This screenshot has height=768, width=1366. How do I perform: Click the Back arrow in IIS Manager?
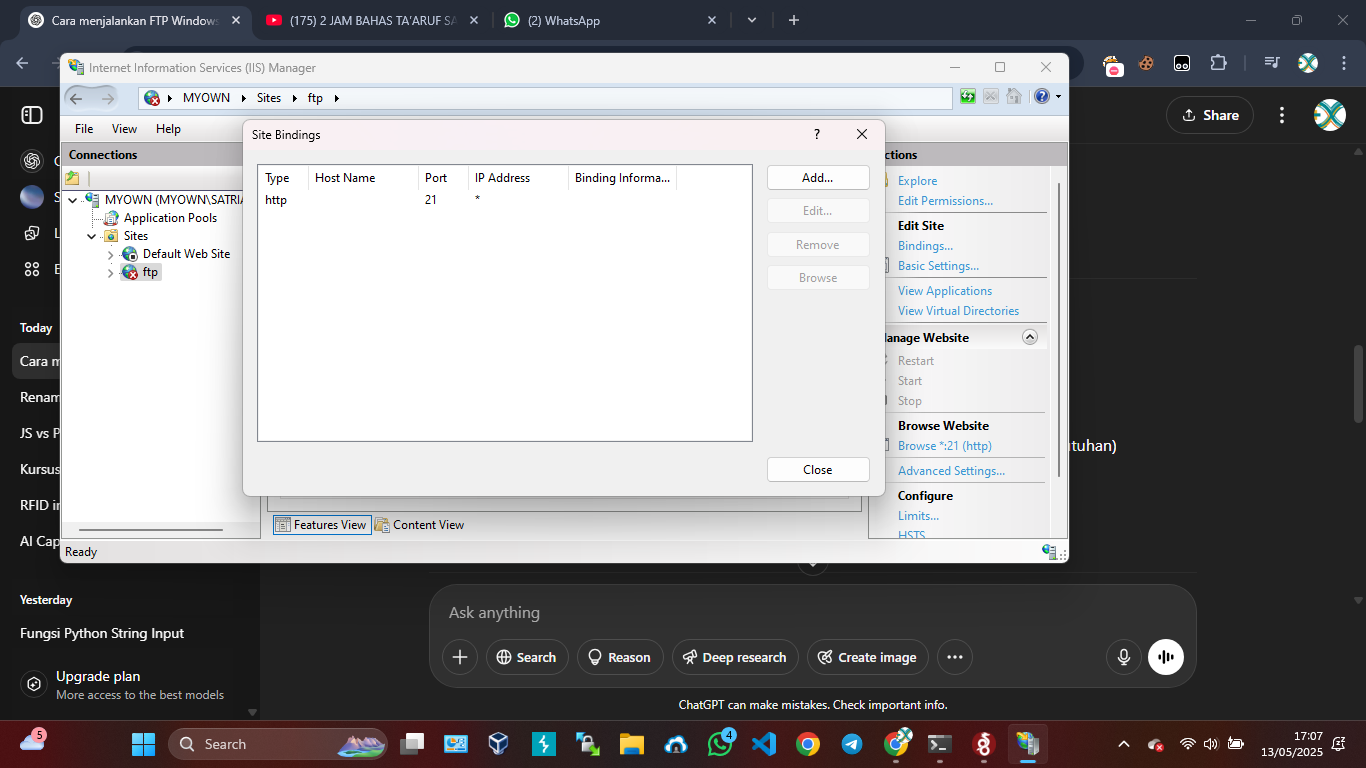click(x=76, y=98)
